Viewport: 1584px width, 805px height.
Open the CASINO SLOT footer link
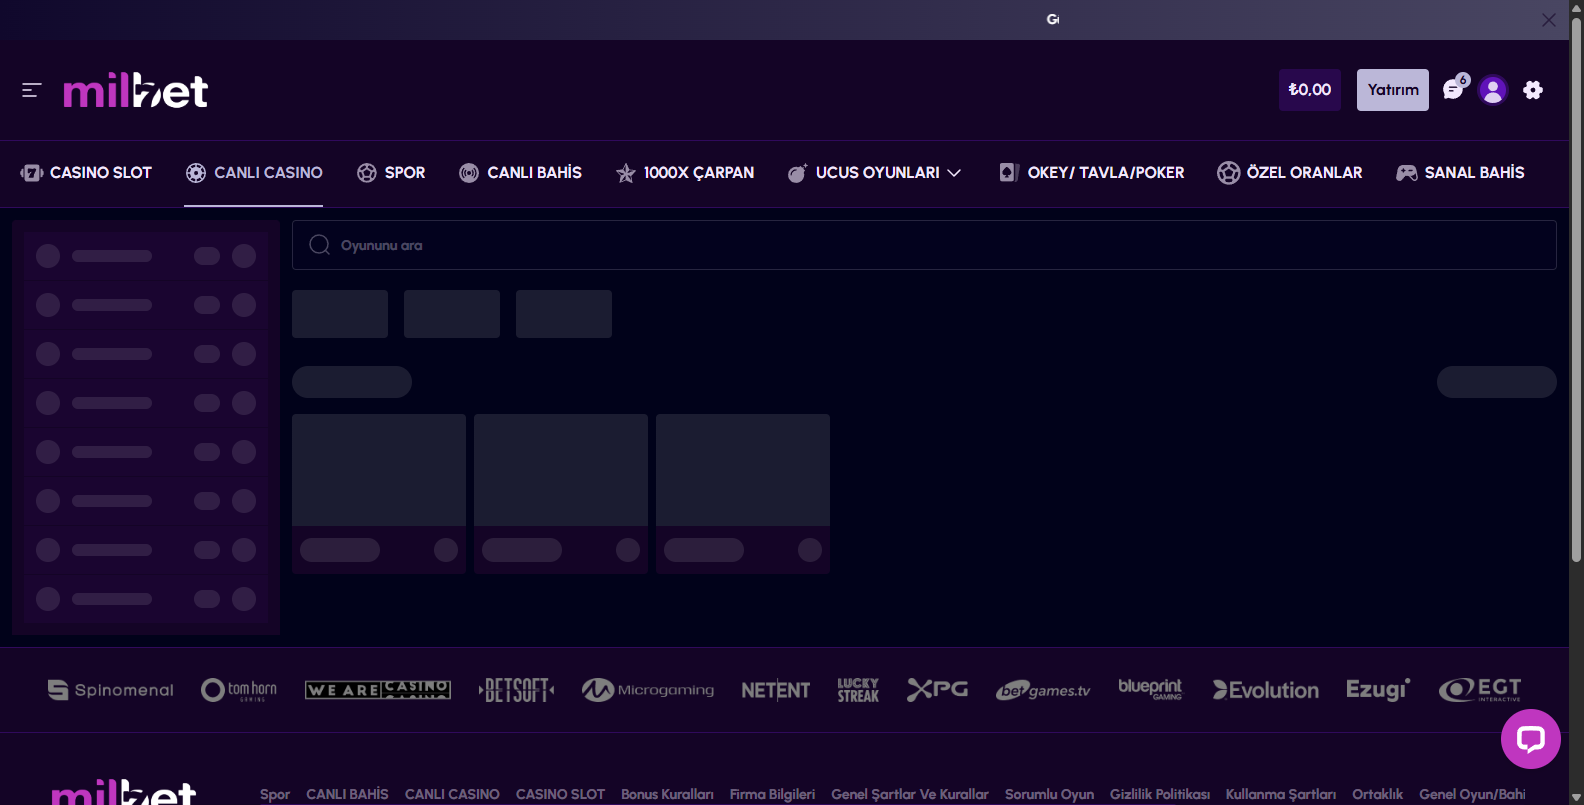coord(560,794)
